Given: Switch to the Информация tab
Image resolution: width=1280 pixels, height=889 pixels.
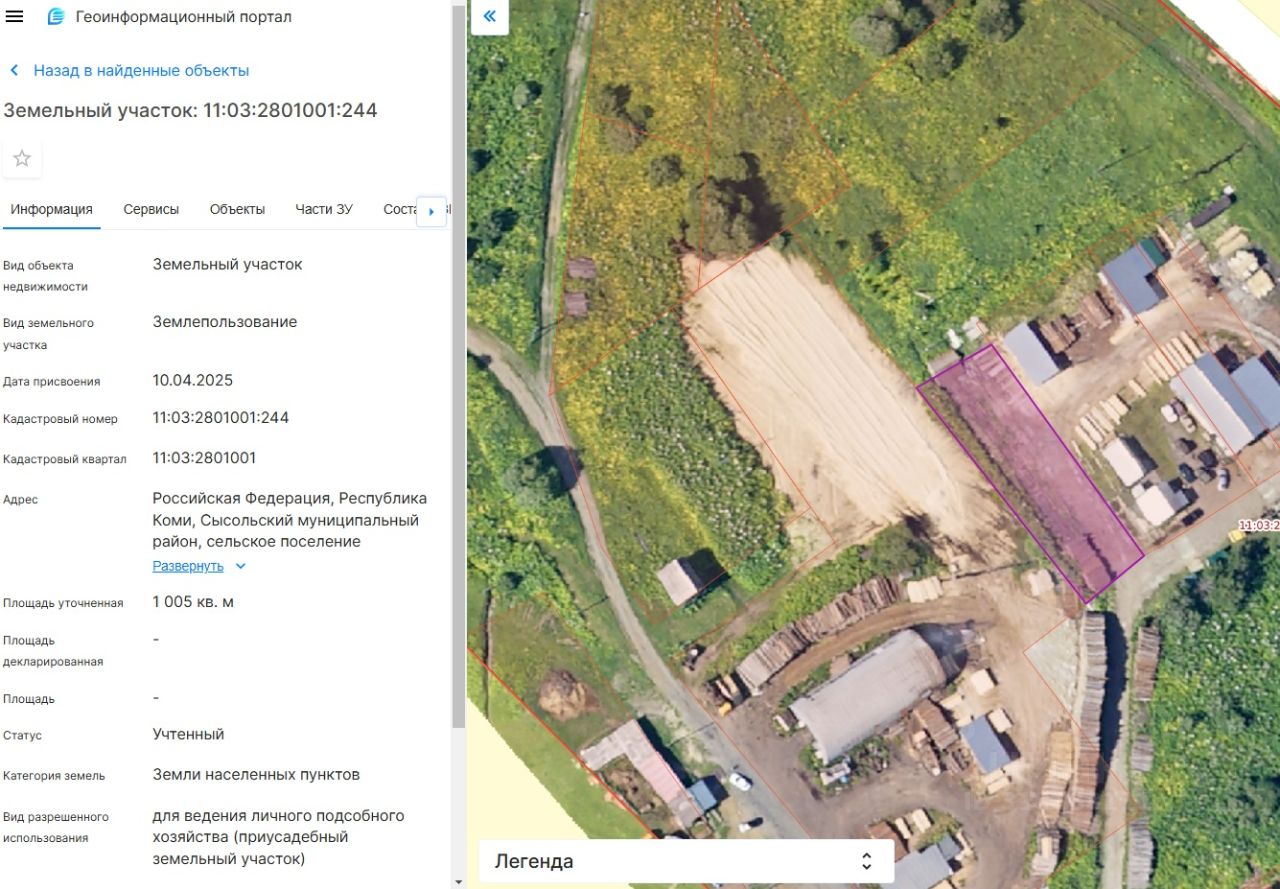Looking at the screenshot, I should (x=52, y=209).
